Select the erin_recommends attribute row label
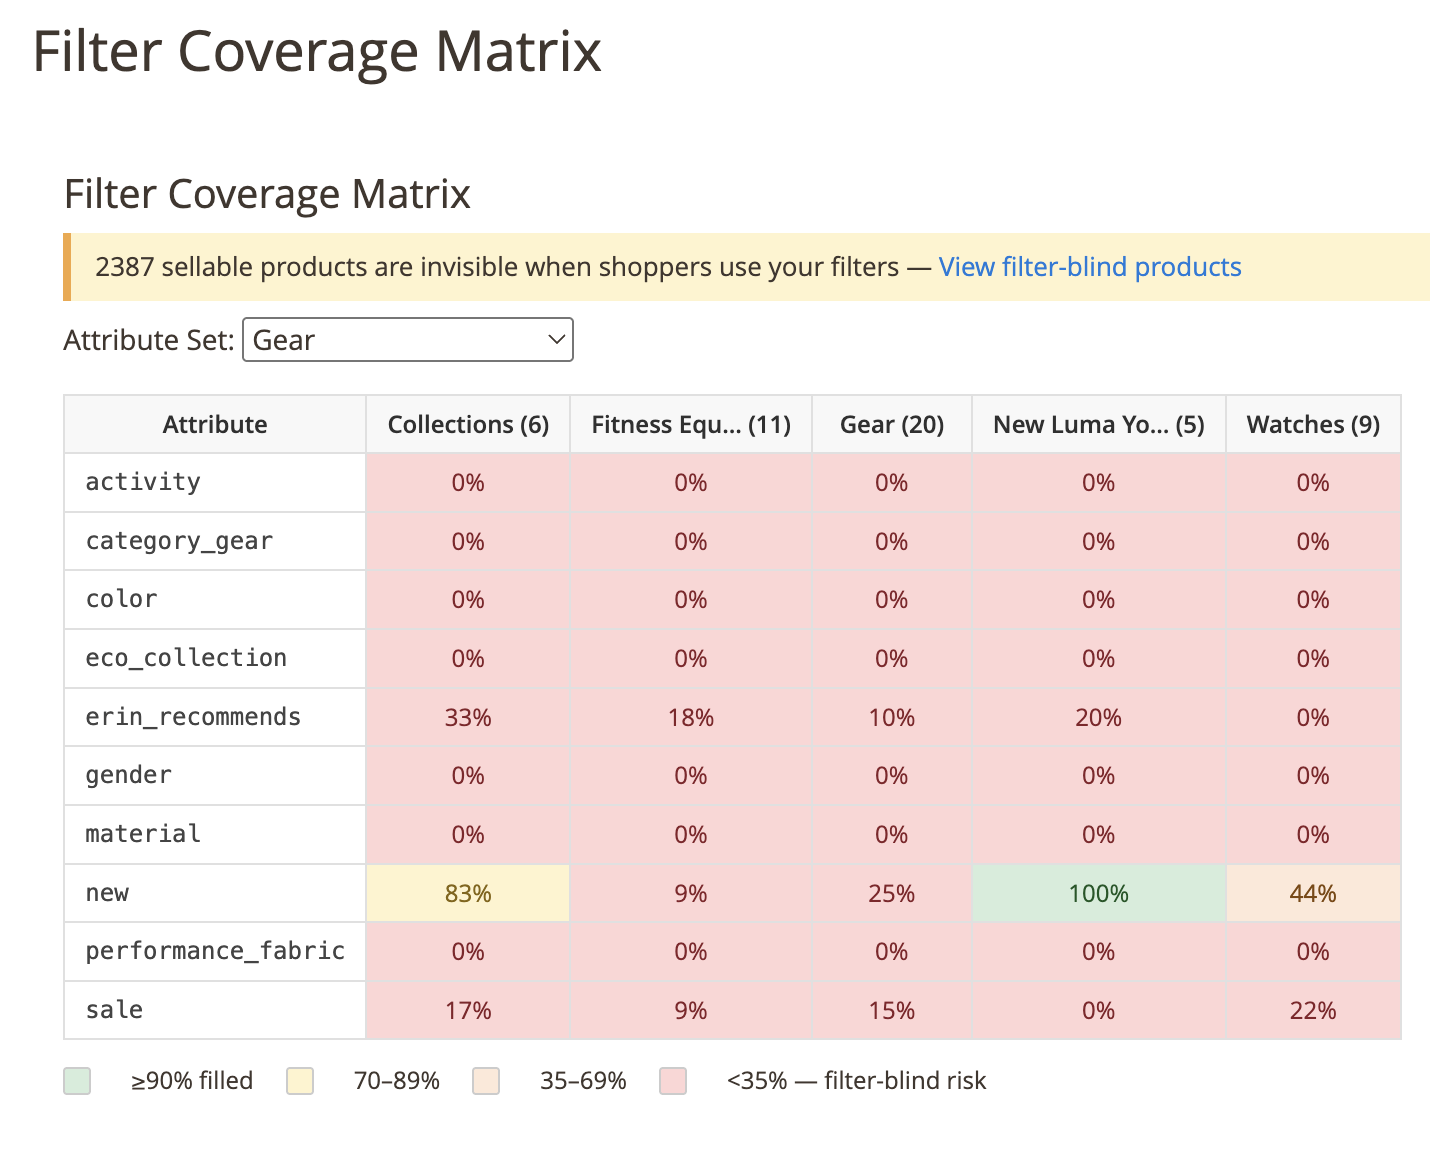This screenshot has height=1160, width=1430. point(193,716)
